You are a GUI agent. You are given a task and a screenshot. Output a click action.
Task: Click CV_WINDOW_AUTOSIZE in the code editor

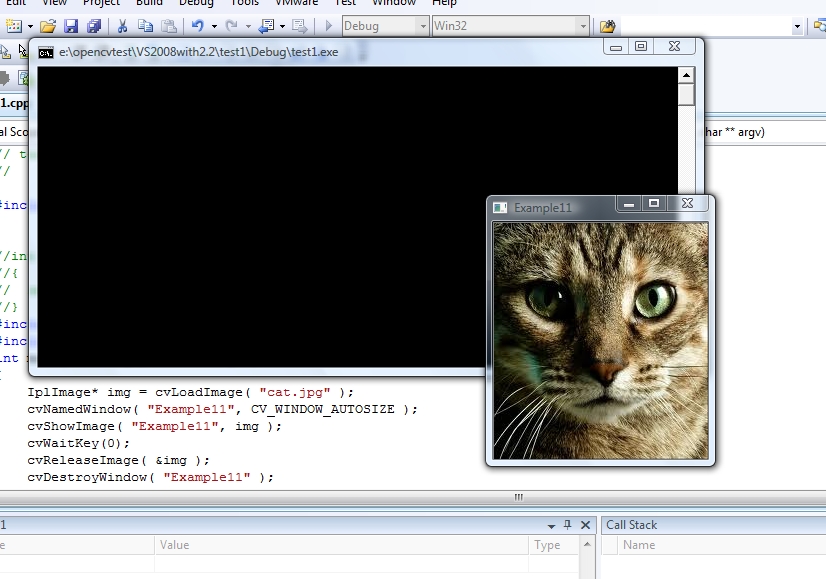click(322, 409)
